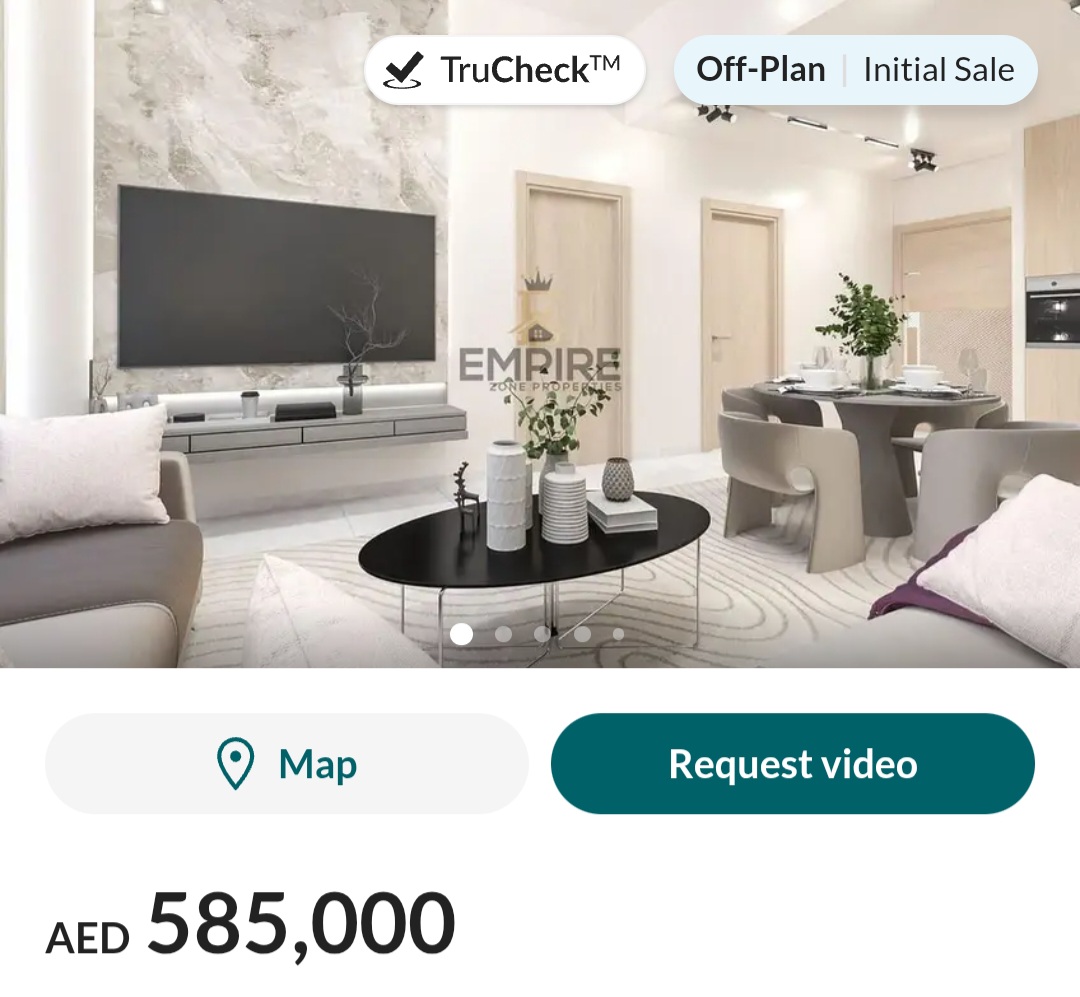Select the Initial Sale tag
Screen dimensions: 1080x997
coord(939,70)
